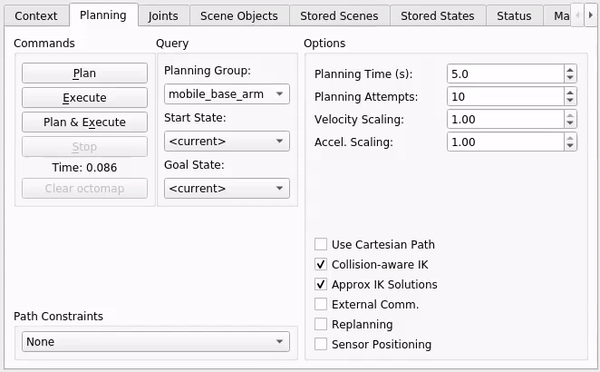The height and width of the screenshot is (372, 600).
Task: Click the Execute button
Action: pyautogui.click(x=85, y=98)
